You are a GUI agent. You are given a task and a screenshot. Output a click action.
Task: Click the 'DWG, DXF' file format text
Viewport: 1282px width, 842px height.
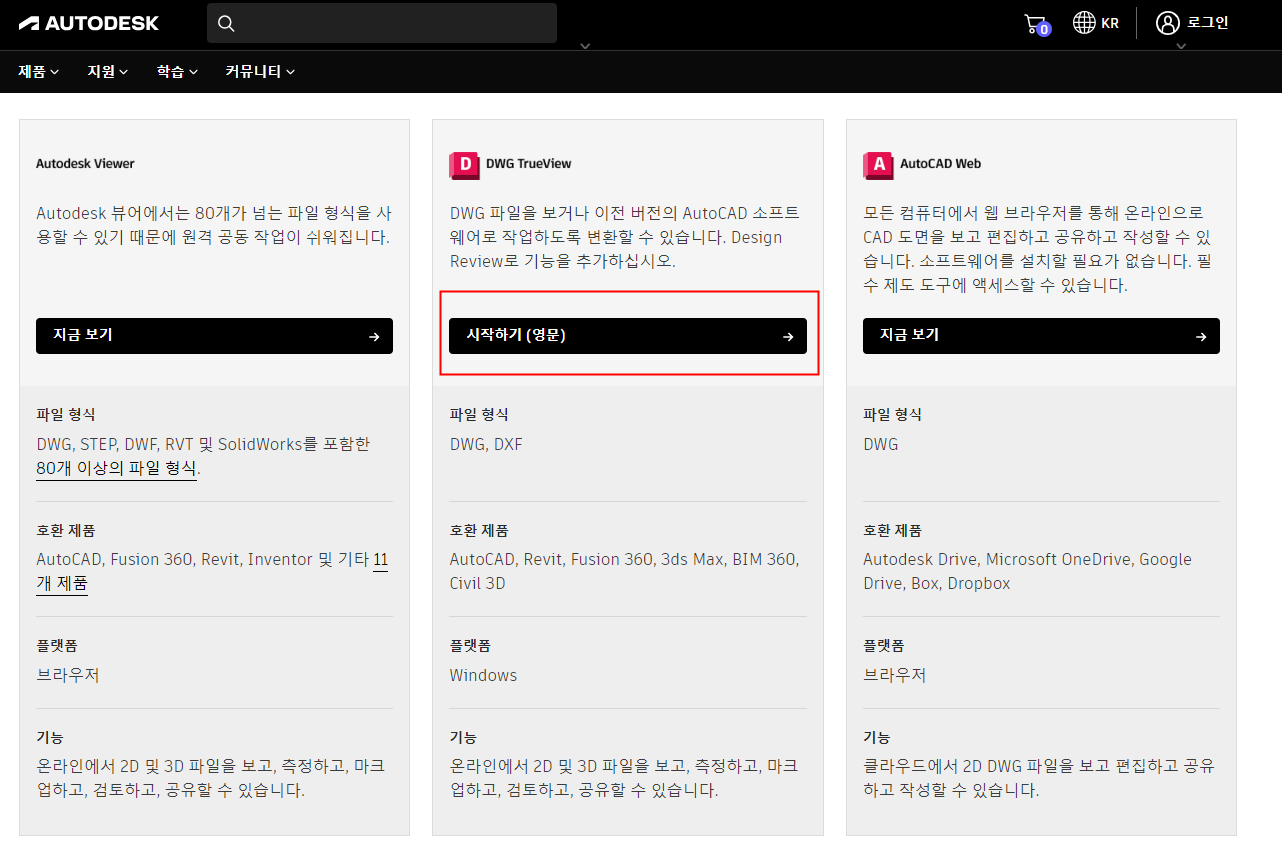[486, 444]
